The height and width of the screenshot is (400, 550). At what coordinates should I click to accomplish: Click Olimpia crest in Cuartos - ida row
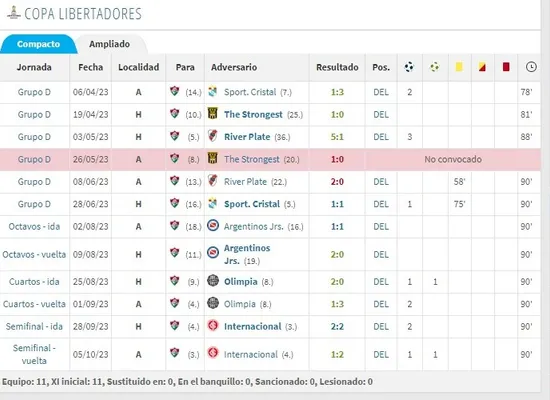(x=213, y=281)
